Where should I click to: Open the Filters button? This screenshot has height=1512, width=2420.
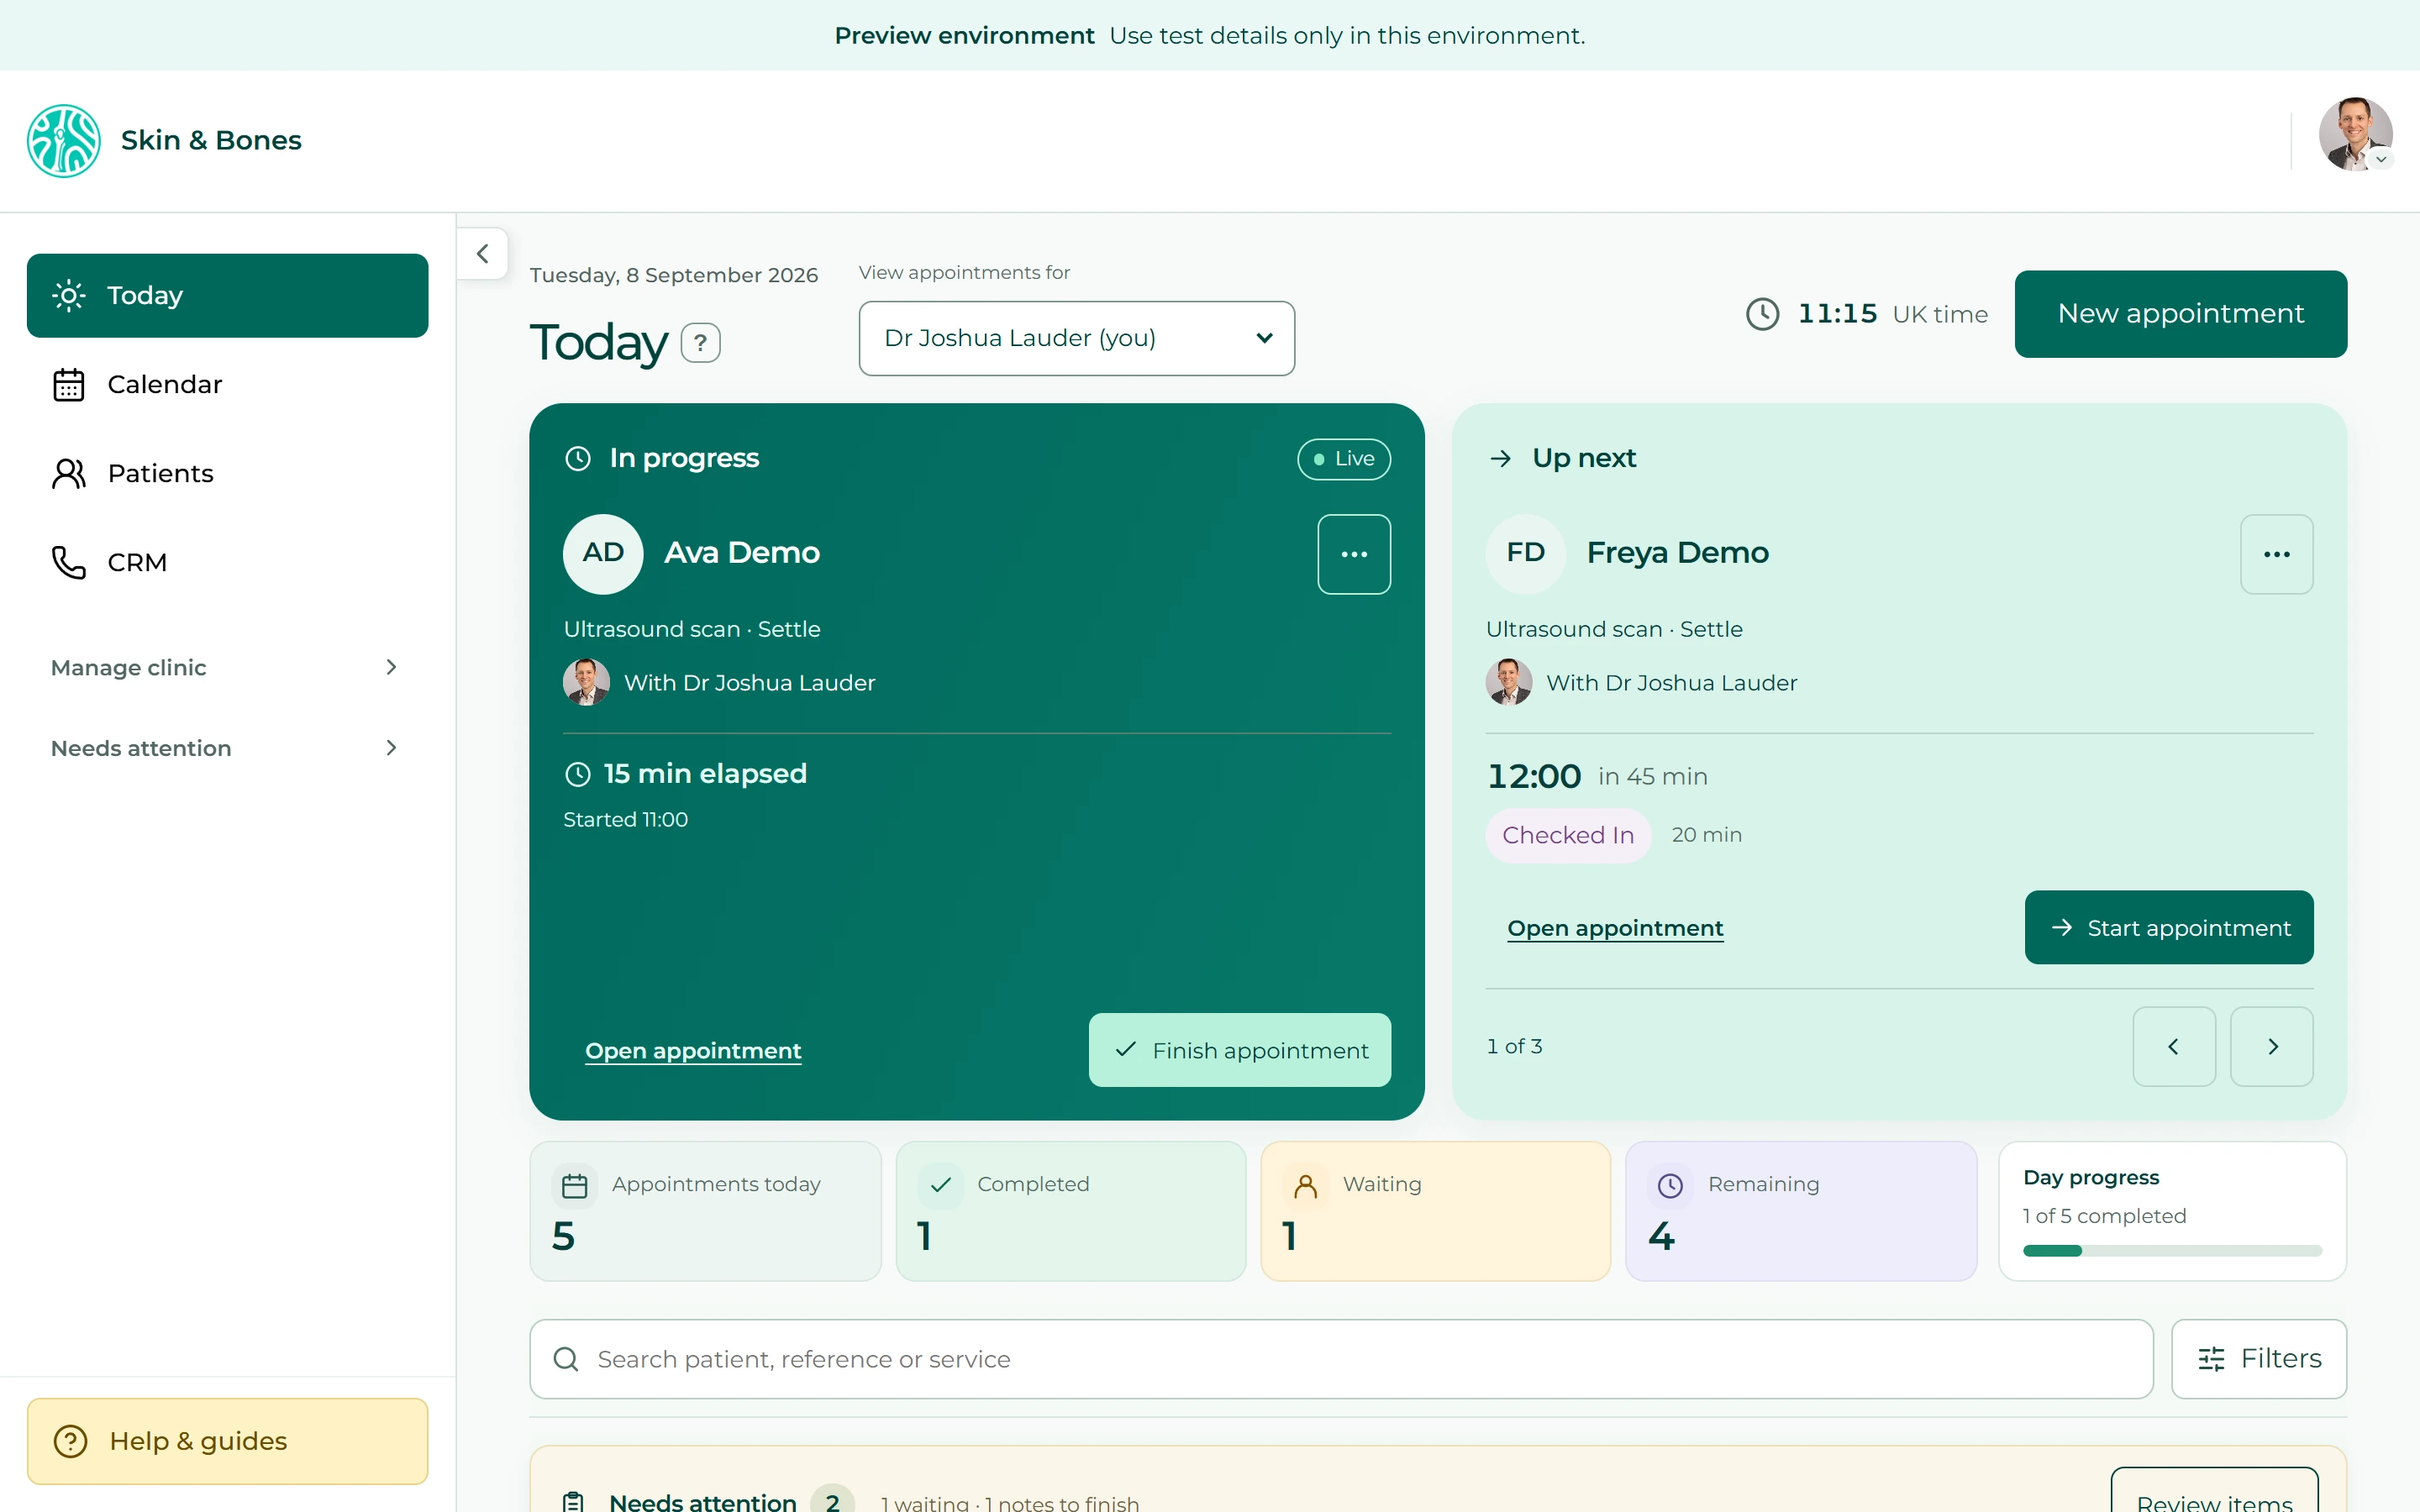coord(2258,1359)
